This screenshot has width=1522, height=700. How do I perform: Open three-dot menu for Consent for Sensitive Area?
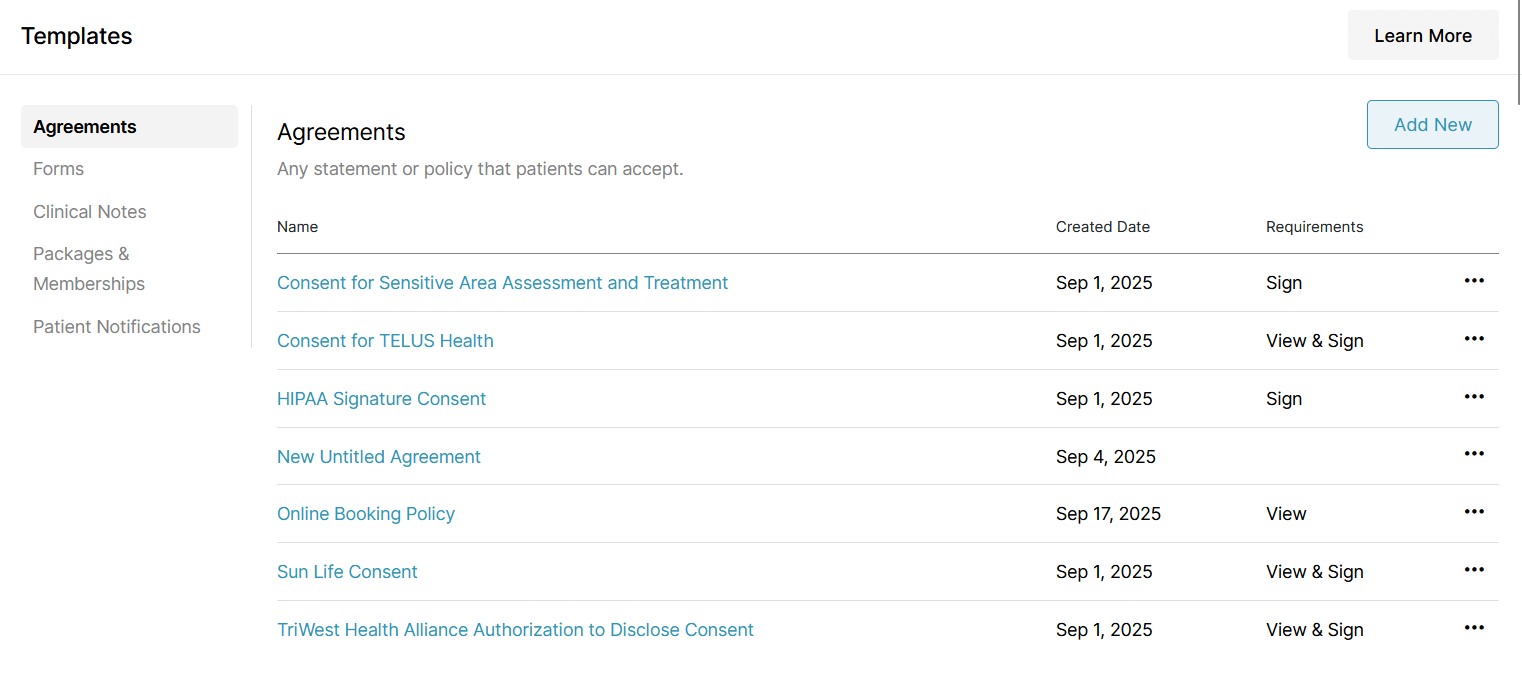tap(1474, 281)
